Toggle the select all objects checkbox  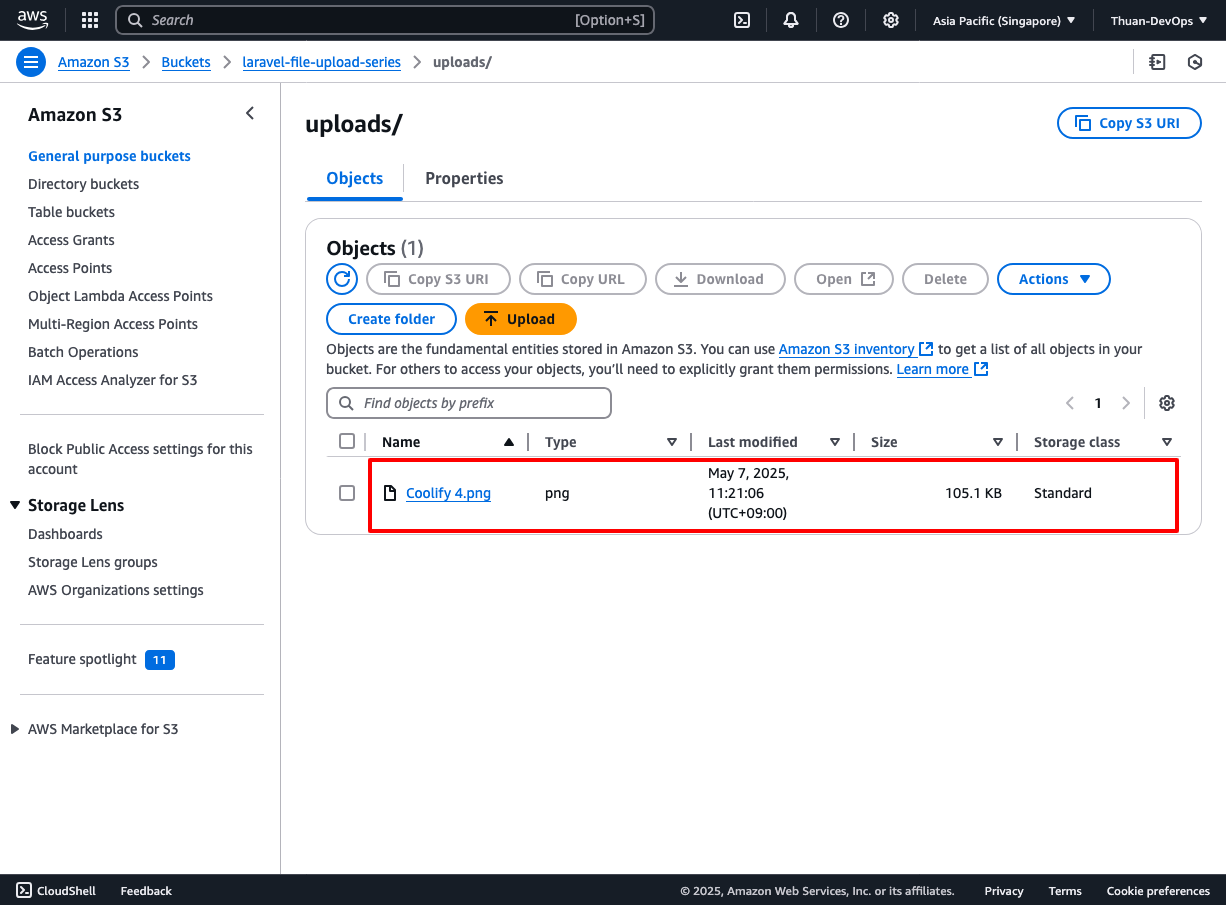[347, 442]
